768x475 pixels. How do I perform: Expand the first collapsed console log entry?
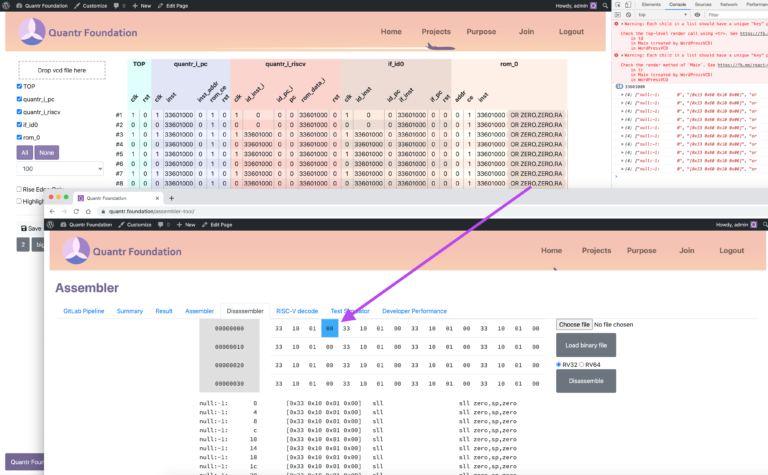coord(623,95)
